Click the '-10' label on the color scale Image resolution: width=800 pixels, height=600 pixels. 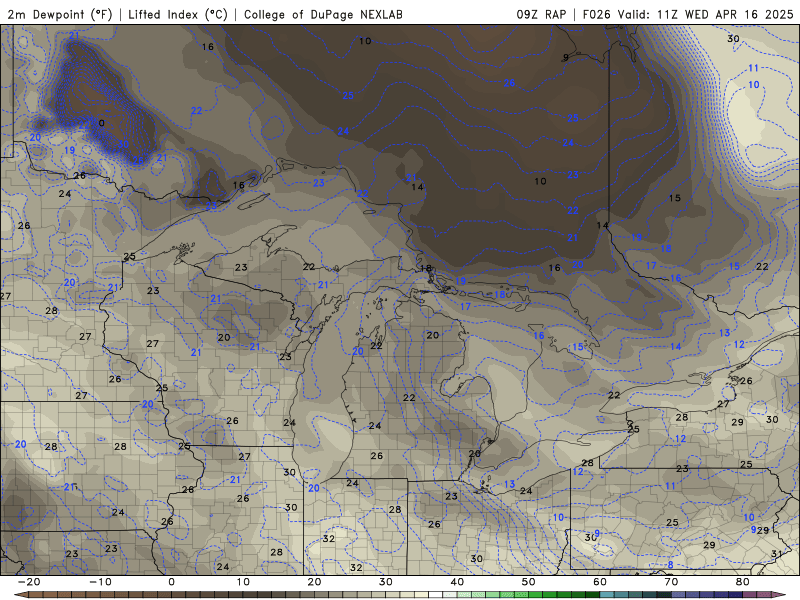[x=100, y=582]
